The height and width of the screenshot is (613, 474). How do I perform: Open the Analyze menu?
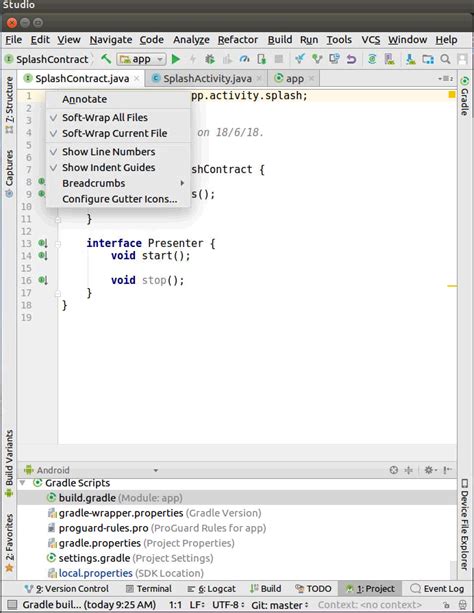[x=191, y=40]
